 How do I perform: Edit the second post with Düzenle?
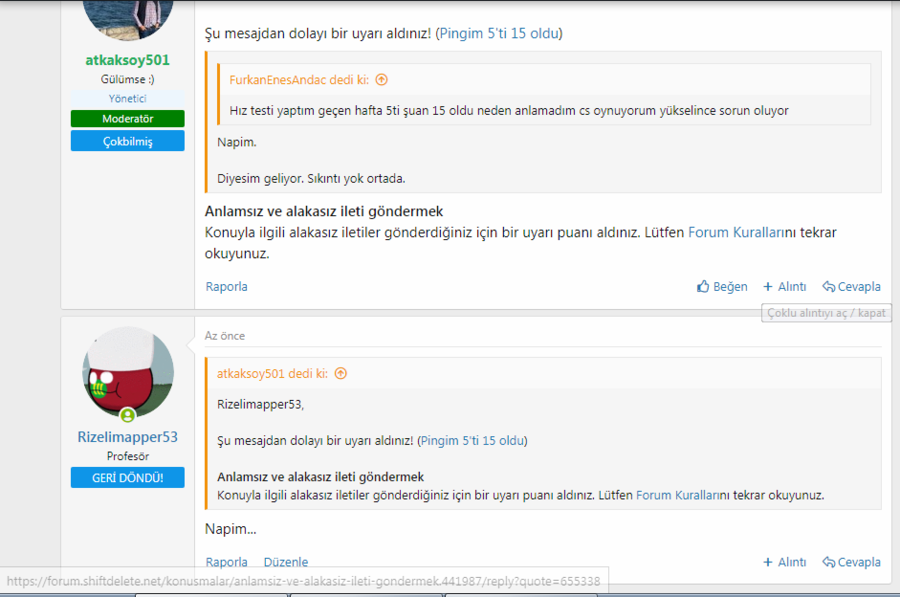(x=286, y=562)
